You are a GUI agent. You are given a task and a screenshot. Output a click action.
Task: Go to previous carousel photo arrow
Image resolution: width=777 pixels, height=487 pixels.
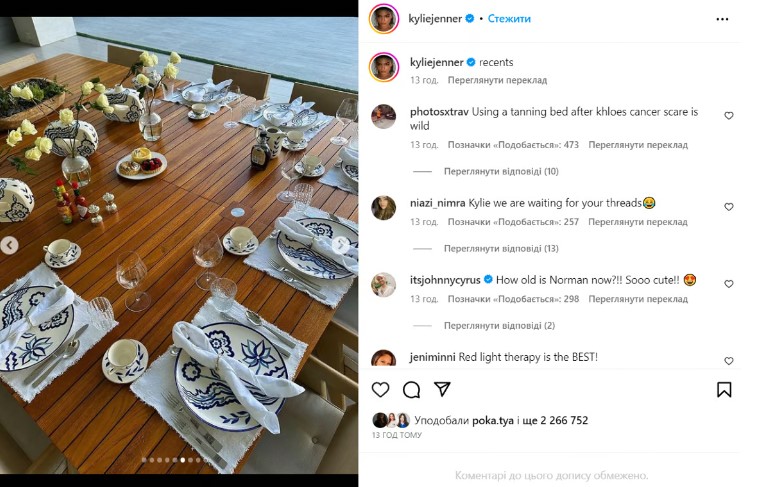pos(10,244)
